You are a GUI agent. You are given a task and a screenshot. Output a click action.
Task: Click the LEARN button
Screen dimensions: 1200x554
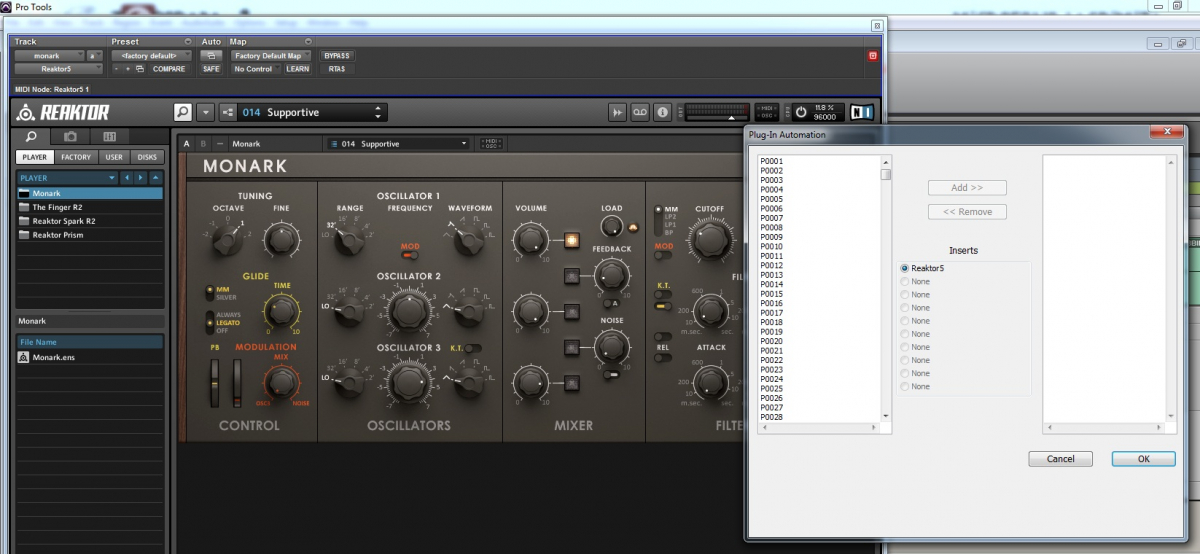click(298, 69)
